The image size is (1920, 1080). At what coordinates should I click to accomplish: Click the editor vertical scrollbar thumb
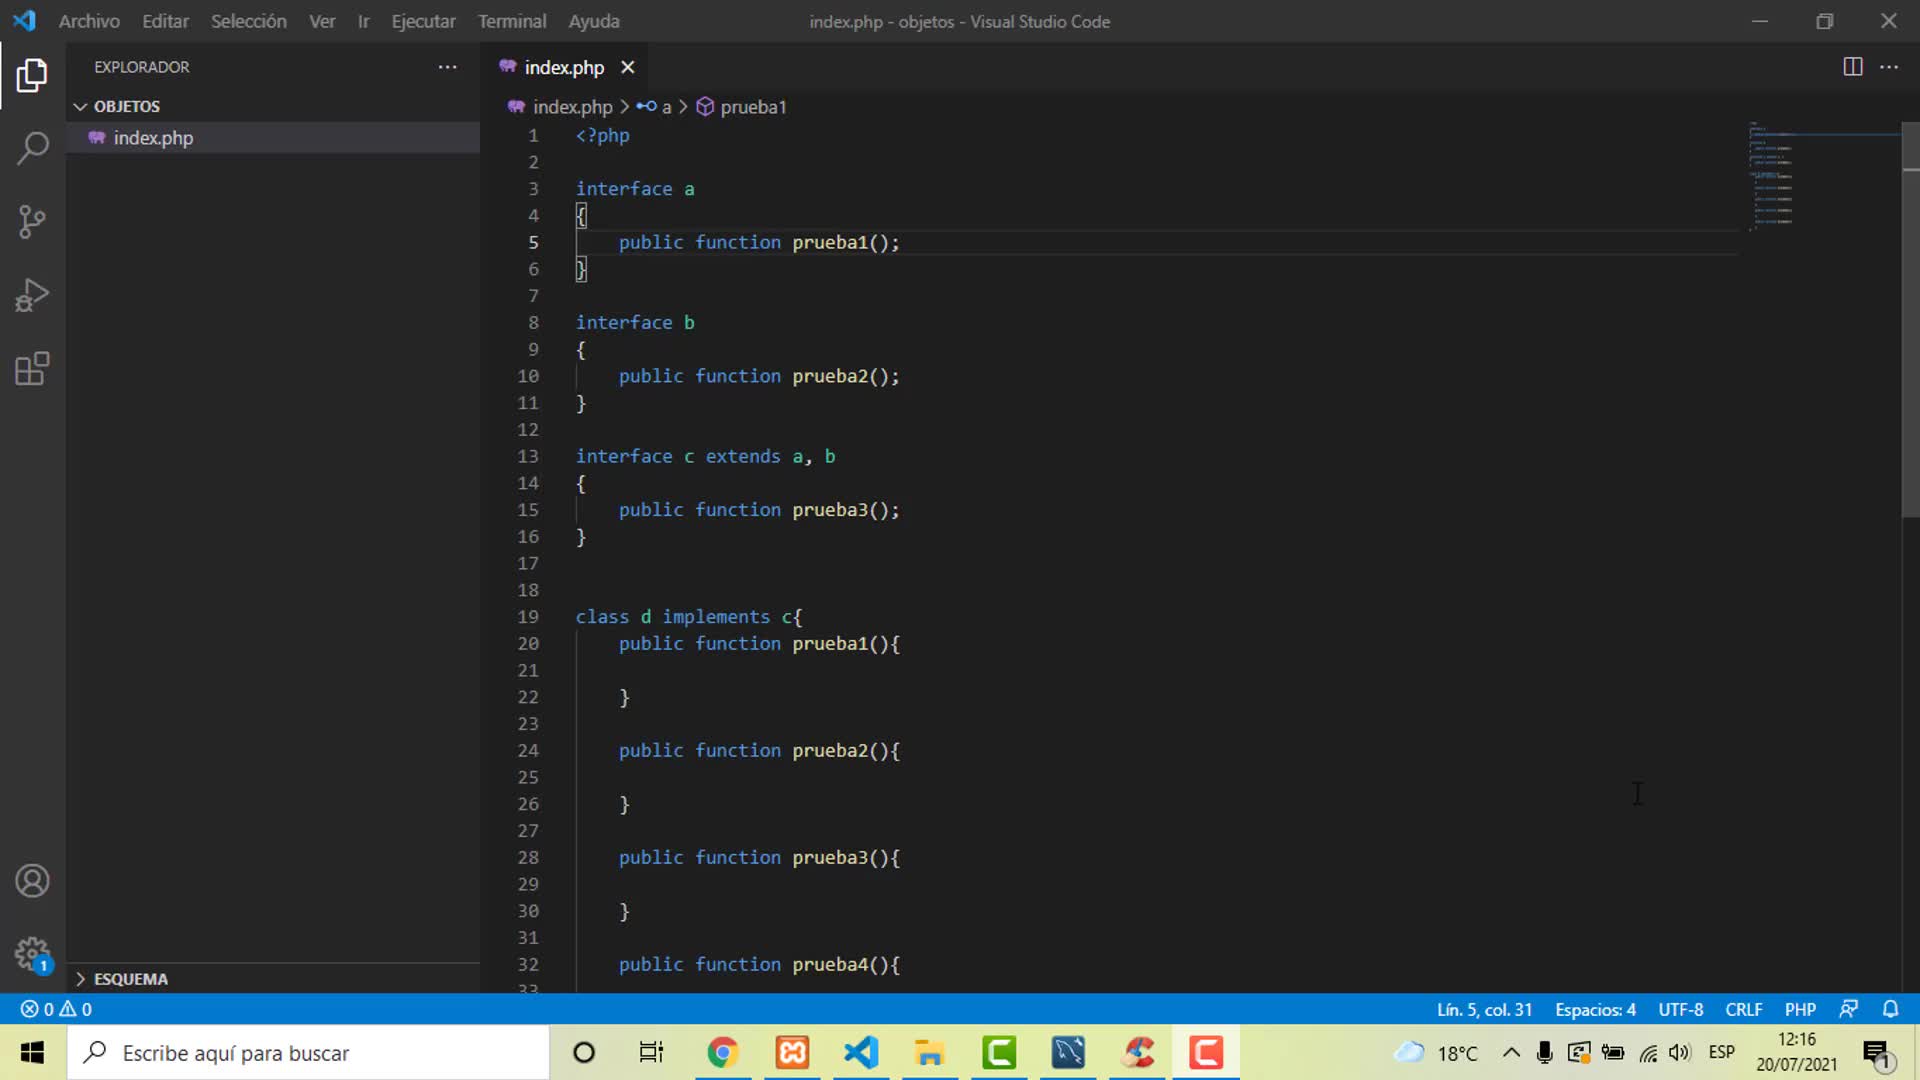click(1910, 320)
